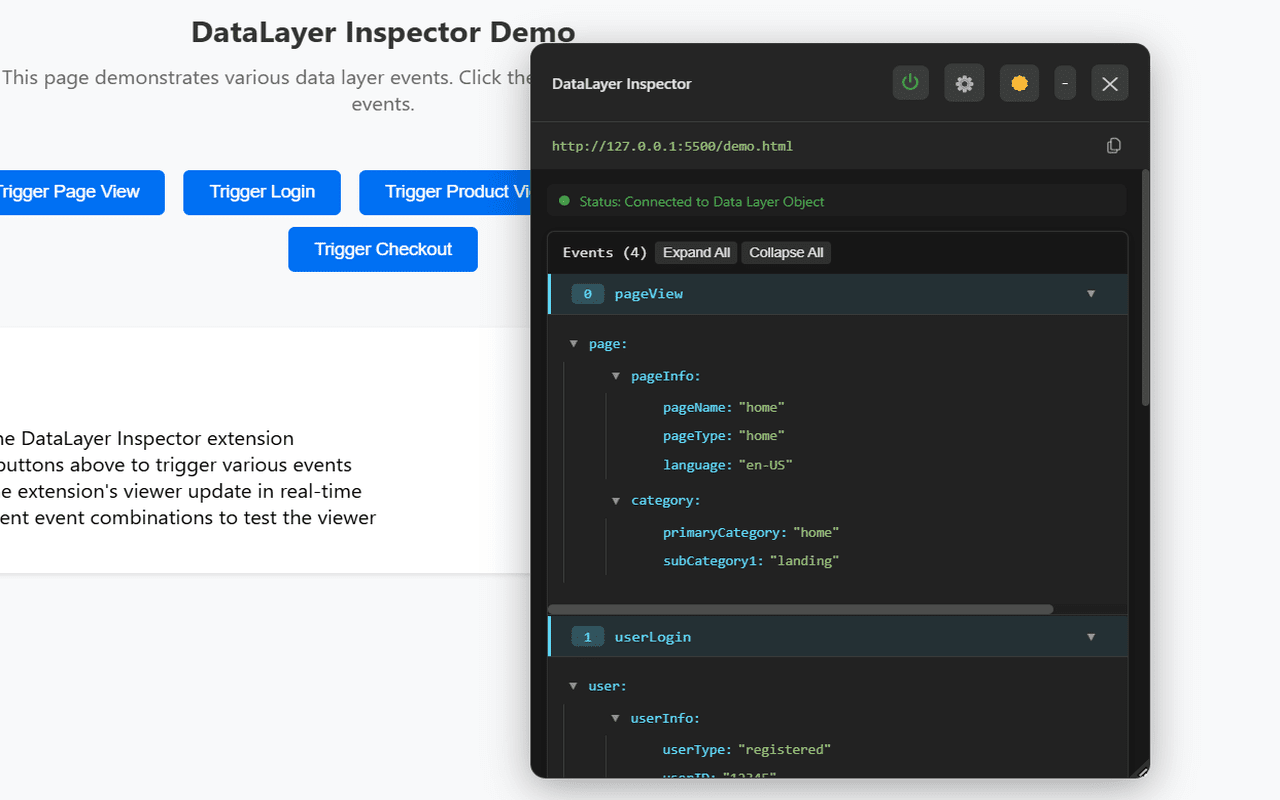Click the pageView event index badge 0

[588, 294]
